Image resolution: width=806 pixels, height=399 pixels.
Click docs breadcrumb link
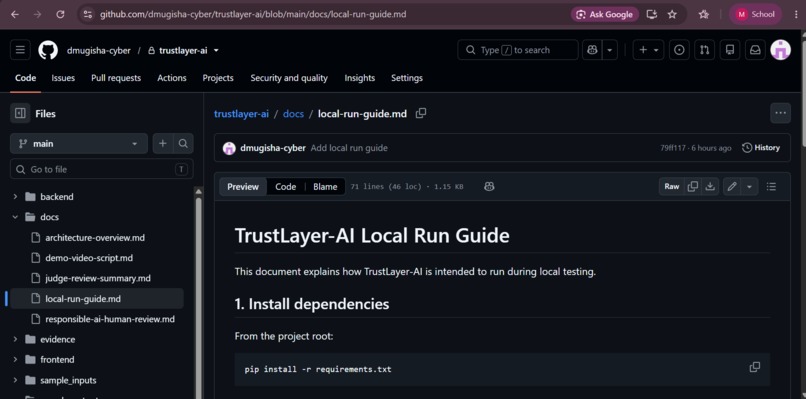(x=294, y=114)
